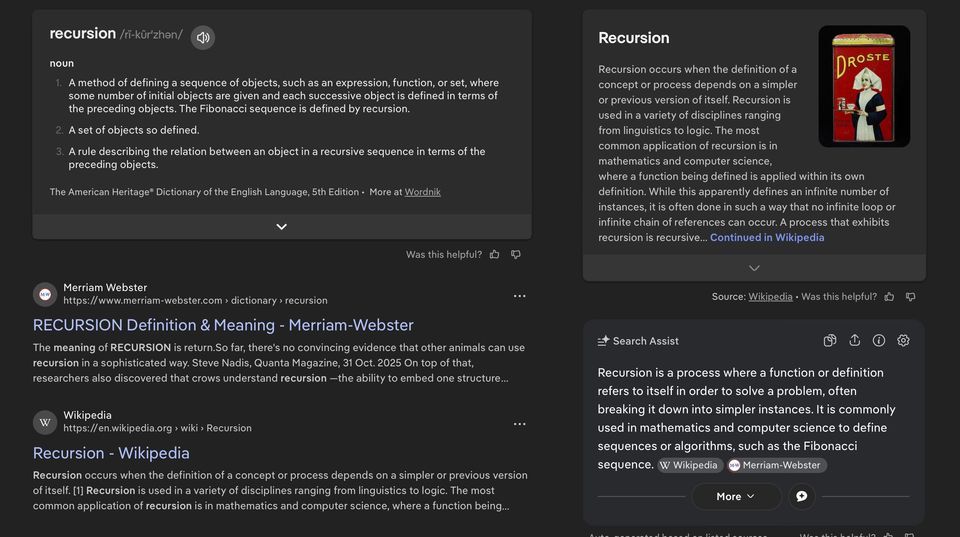960x537 pixels.
Task: Click the Merriam Webster site favicon
Action: pos(45,295)
